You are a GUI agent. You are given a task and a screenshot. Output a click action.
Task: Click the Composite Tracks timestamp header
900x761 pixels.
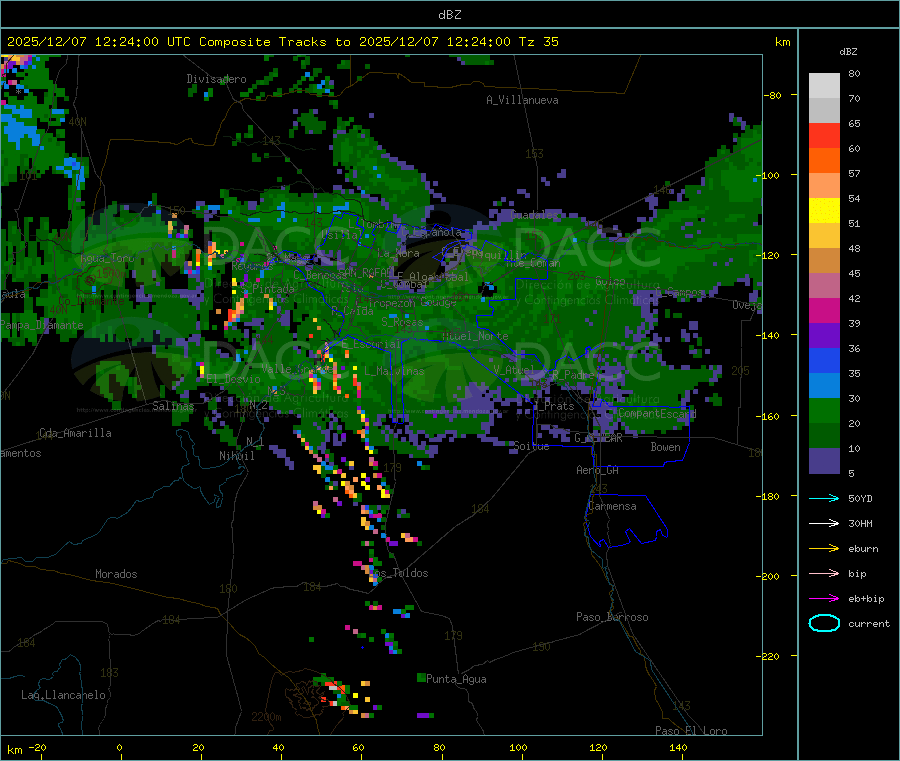coord(283,42)
